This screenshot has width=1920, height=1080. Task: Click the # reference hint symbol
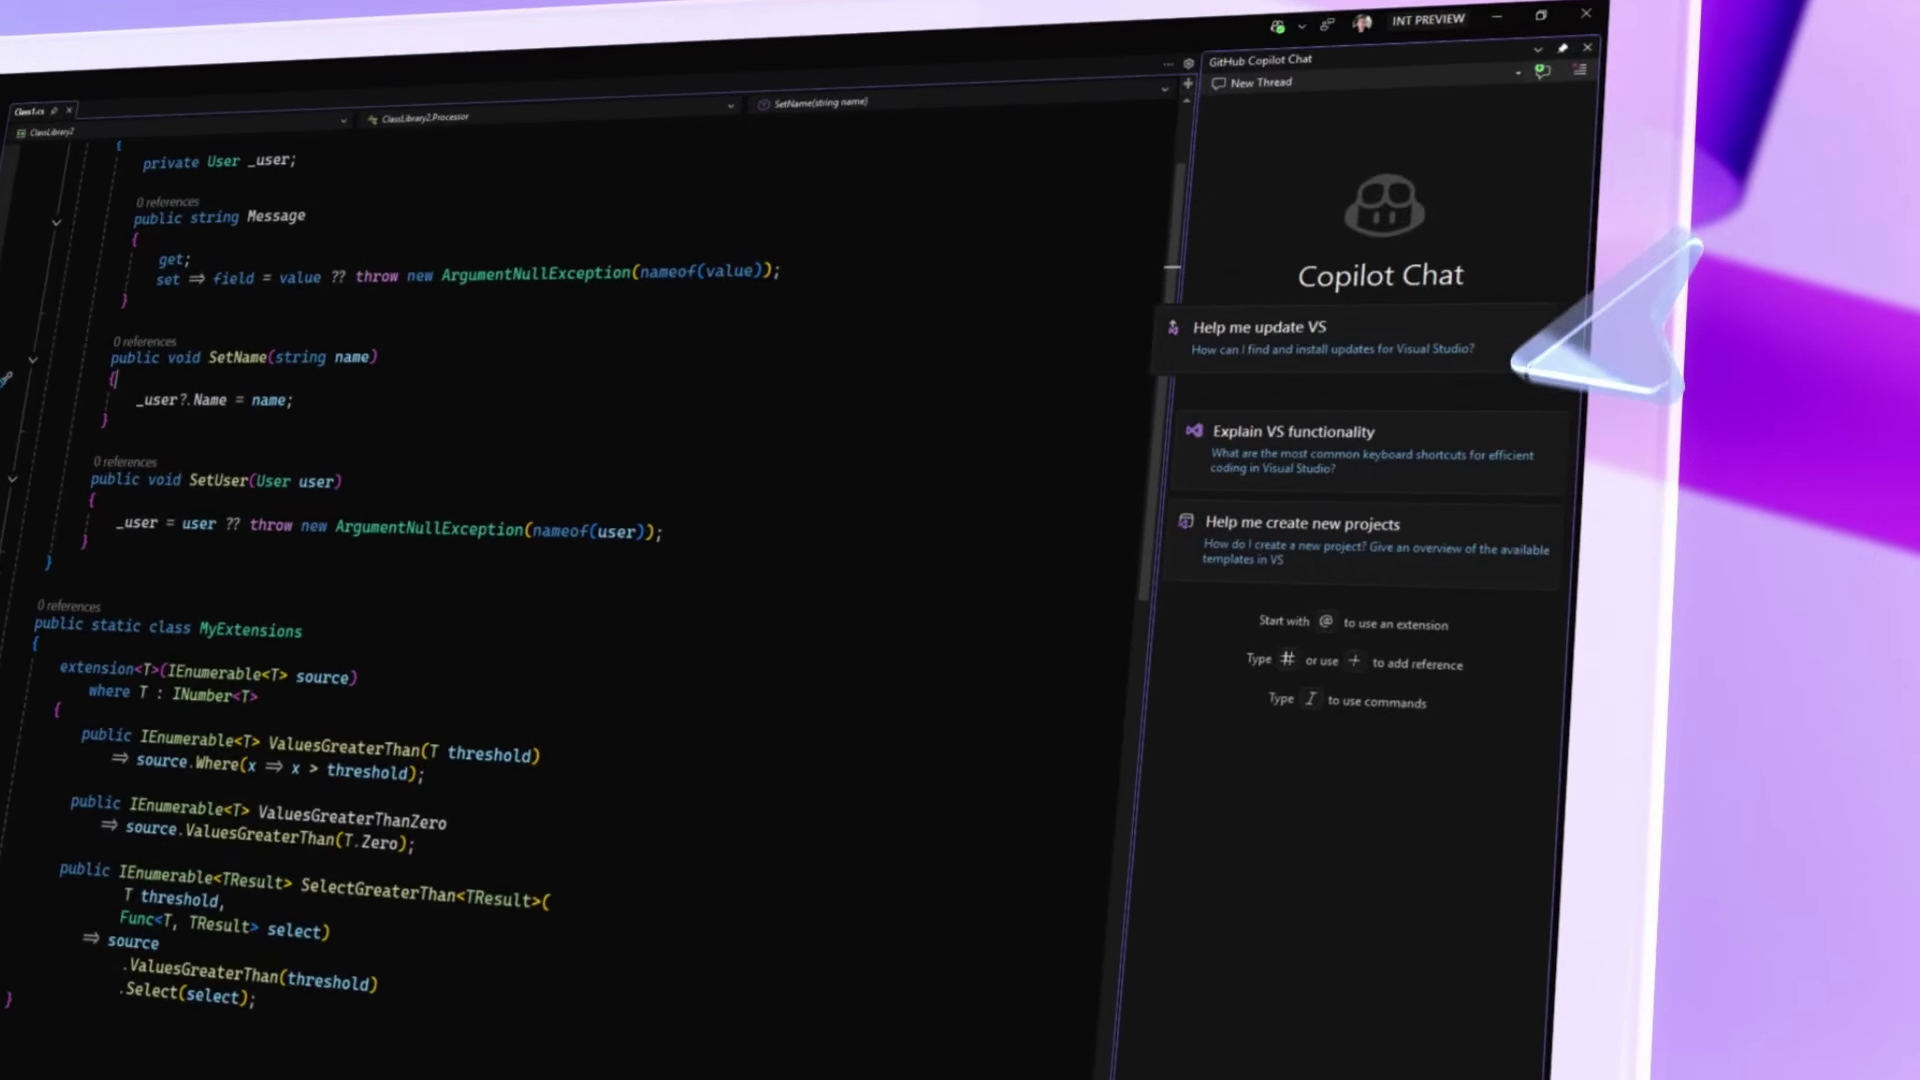pyautogui.click(x=1287, y=659)
